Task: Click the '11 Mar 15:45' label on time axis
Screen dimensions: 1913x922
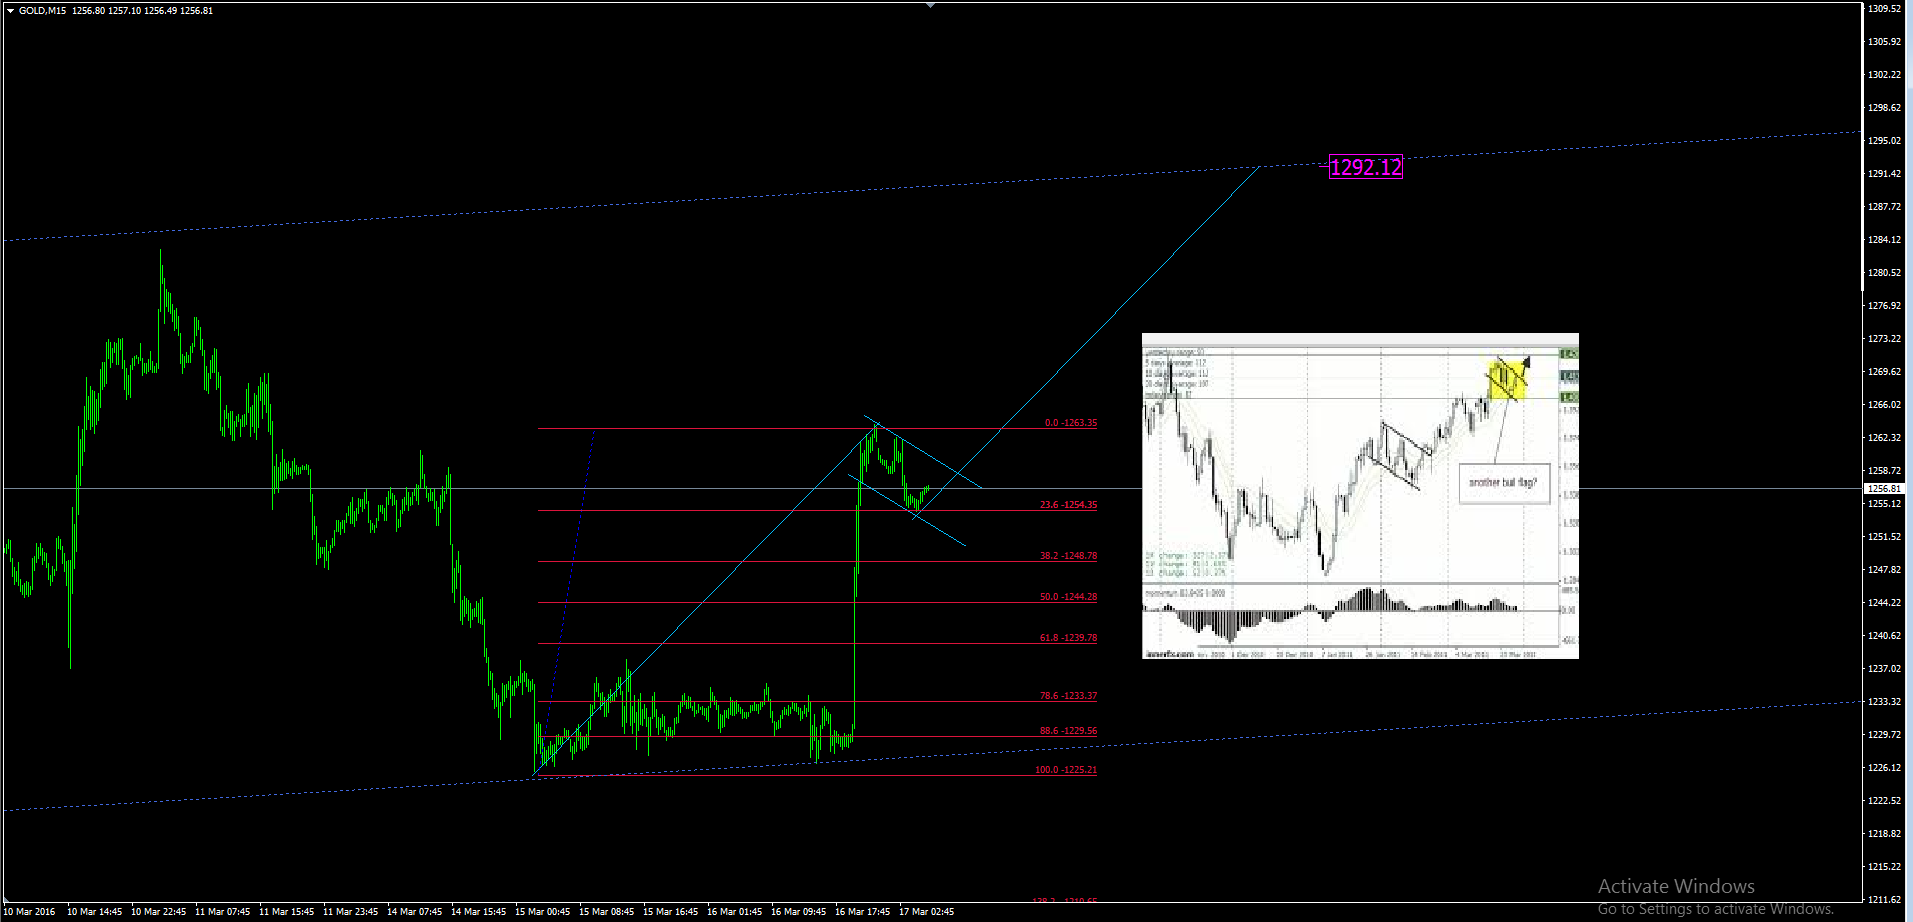Action: [x=286, y=912]
